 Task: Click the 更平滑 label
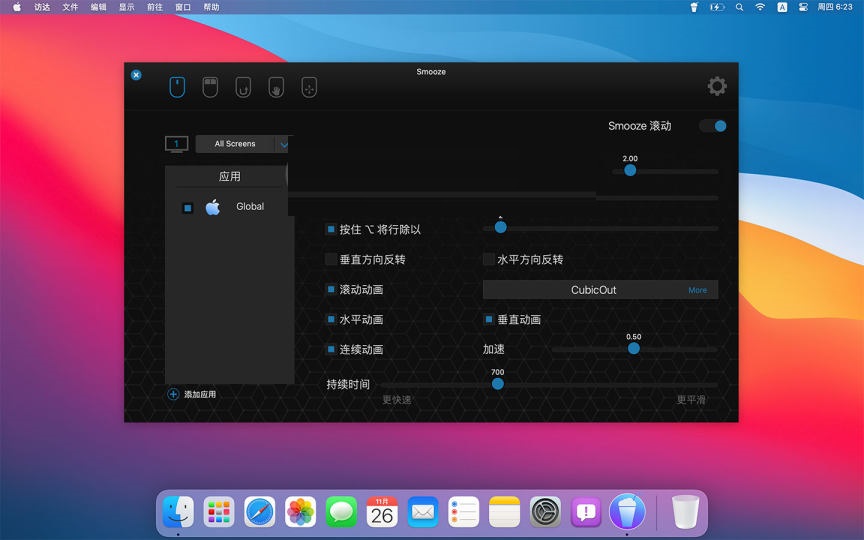pyautogui.click(x=691, y=400)
